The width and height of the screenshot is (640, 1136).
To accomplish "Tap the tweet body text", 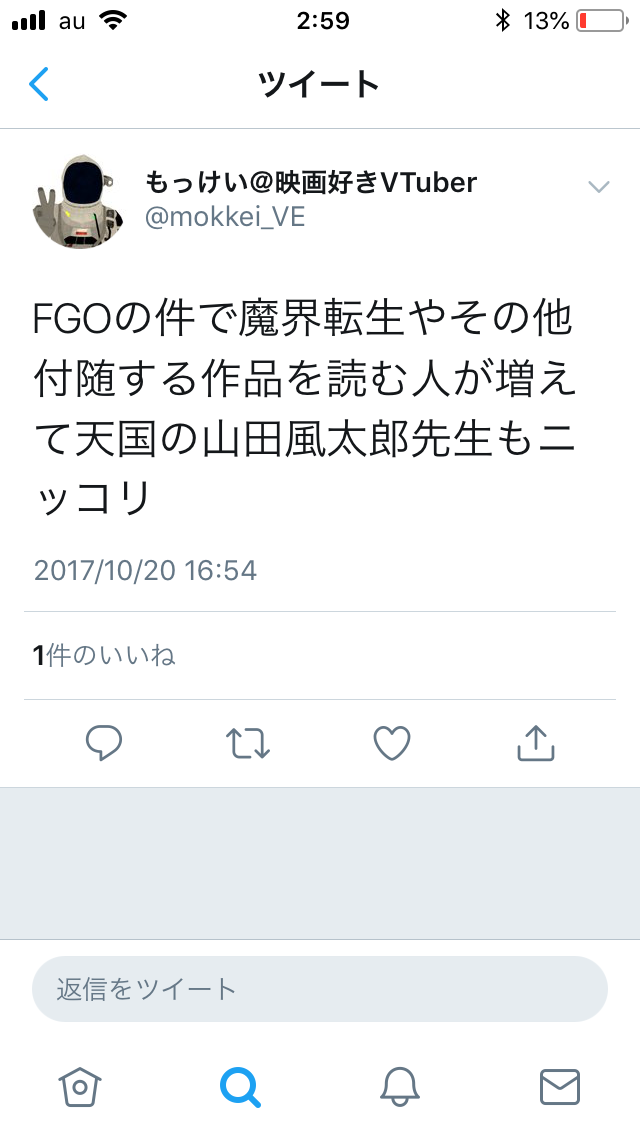I will point(304,408).
